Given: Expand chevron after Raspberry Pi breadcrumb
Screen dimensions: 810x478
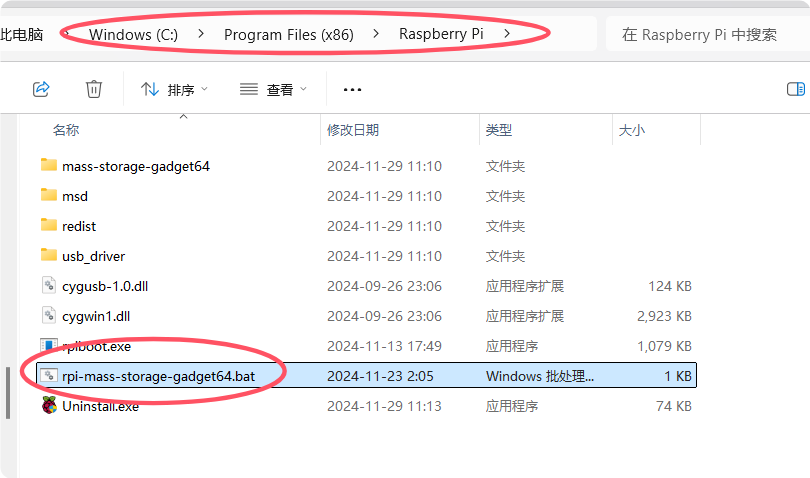Looking at the screenshot, I should click(x=508, y=34).
